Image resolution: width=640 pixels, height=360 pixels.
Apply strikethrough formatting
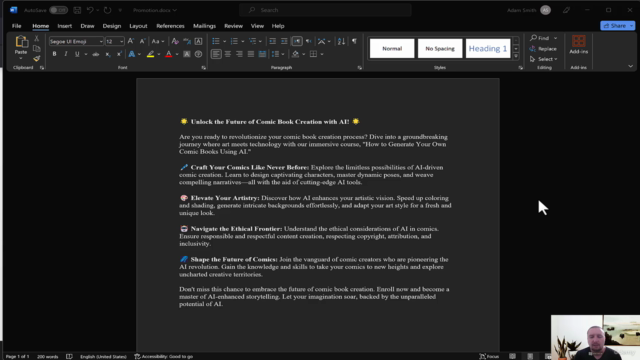(x=96, y=54)
